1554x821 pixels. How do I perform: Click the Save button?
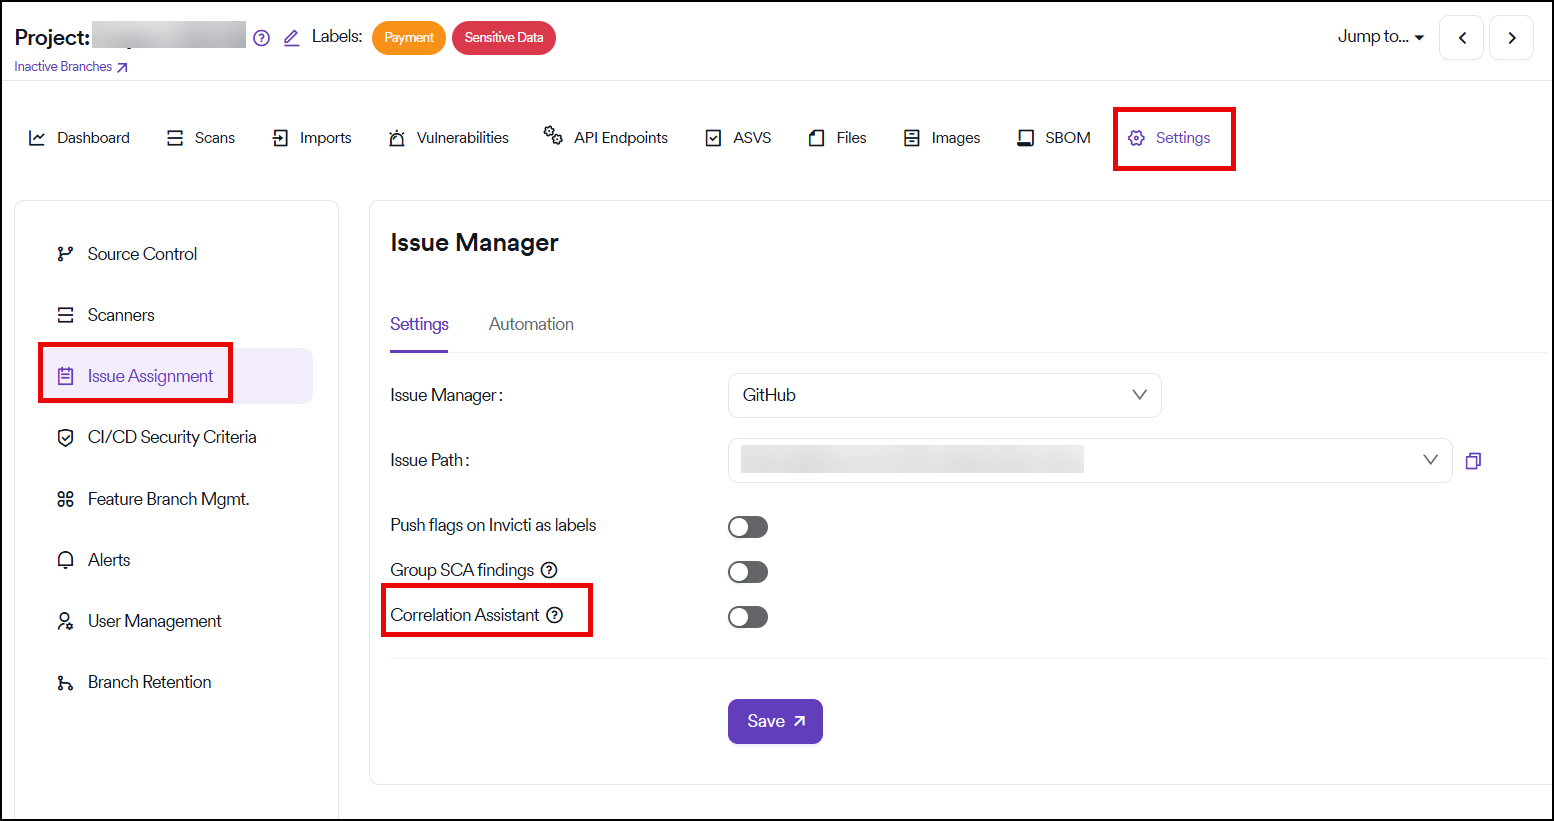[775, 721]
